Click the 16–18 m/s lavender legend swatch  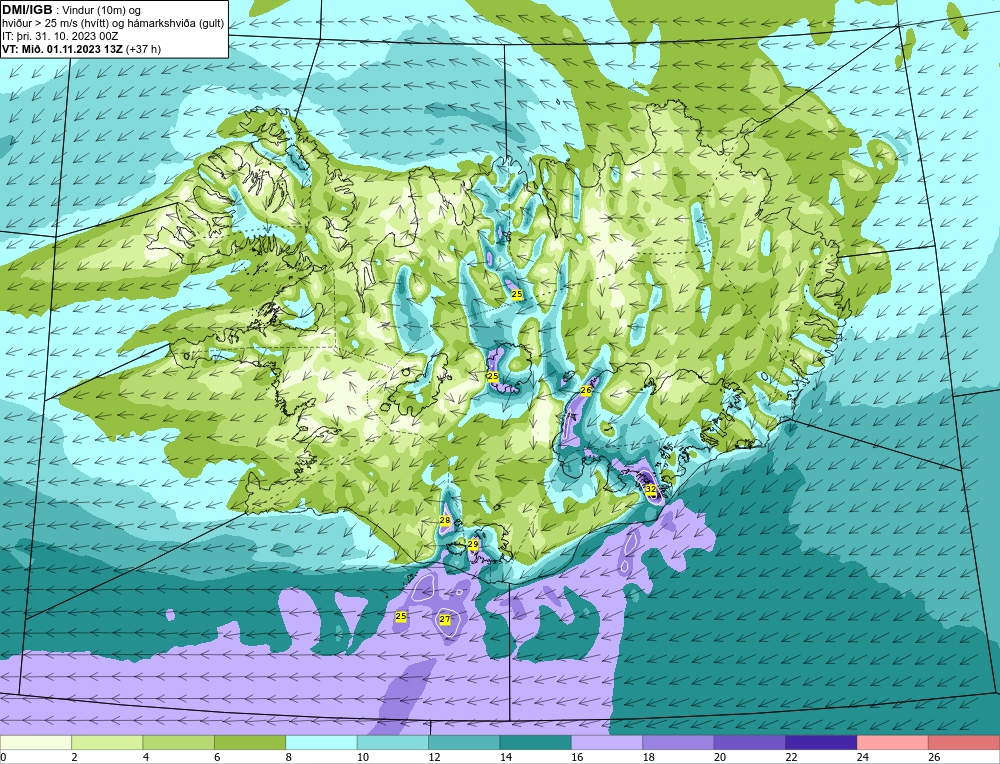click(607, 743)
